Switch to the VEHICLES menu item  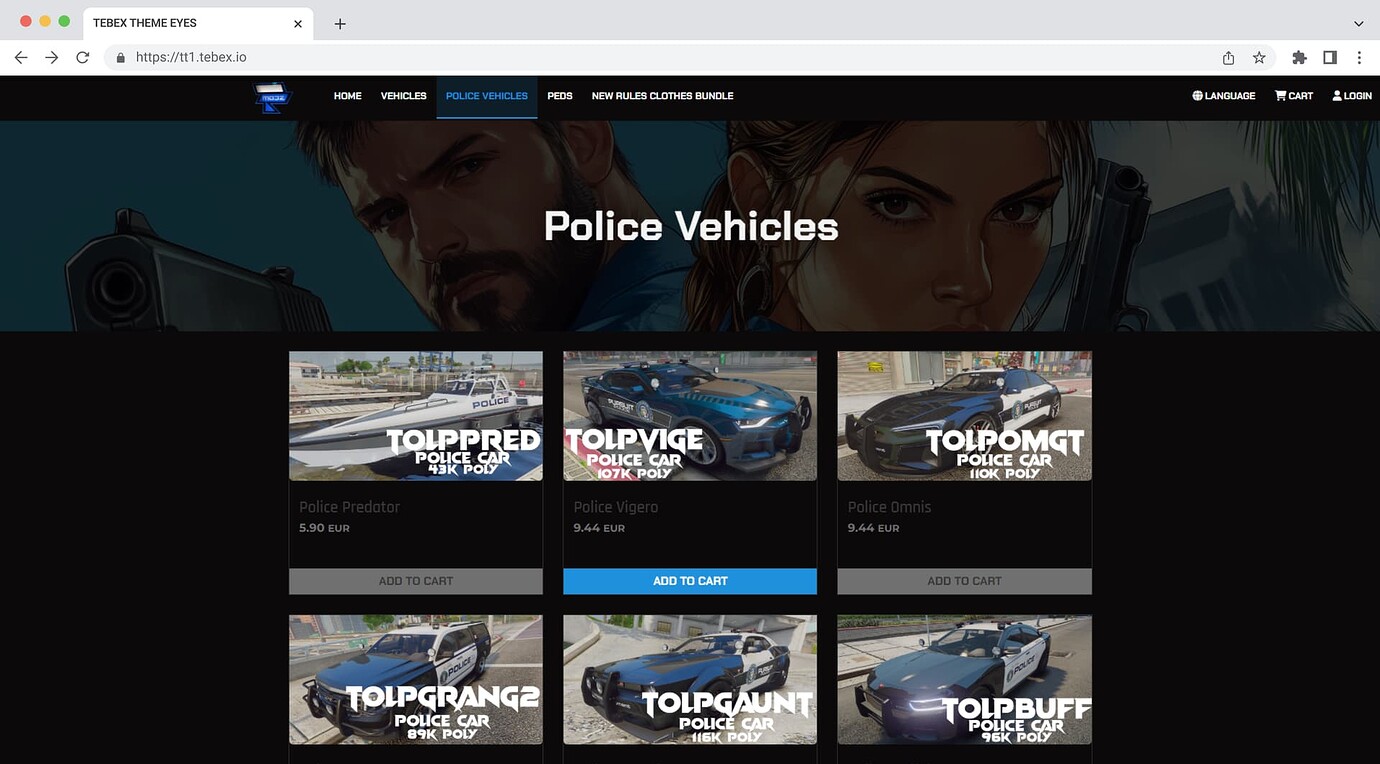(x=403, y=95)
